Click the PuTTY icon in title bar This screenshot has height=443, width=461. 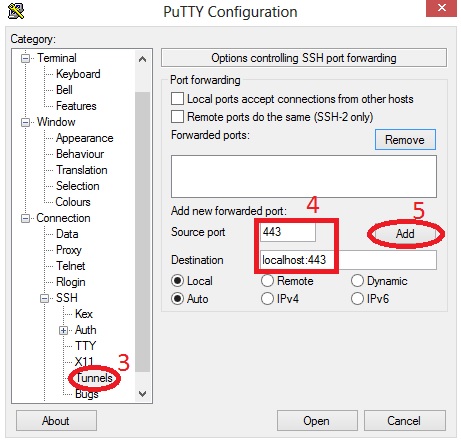click(16, 11)
